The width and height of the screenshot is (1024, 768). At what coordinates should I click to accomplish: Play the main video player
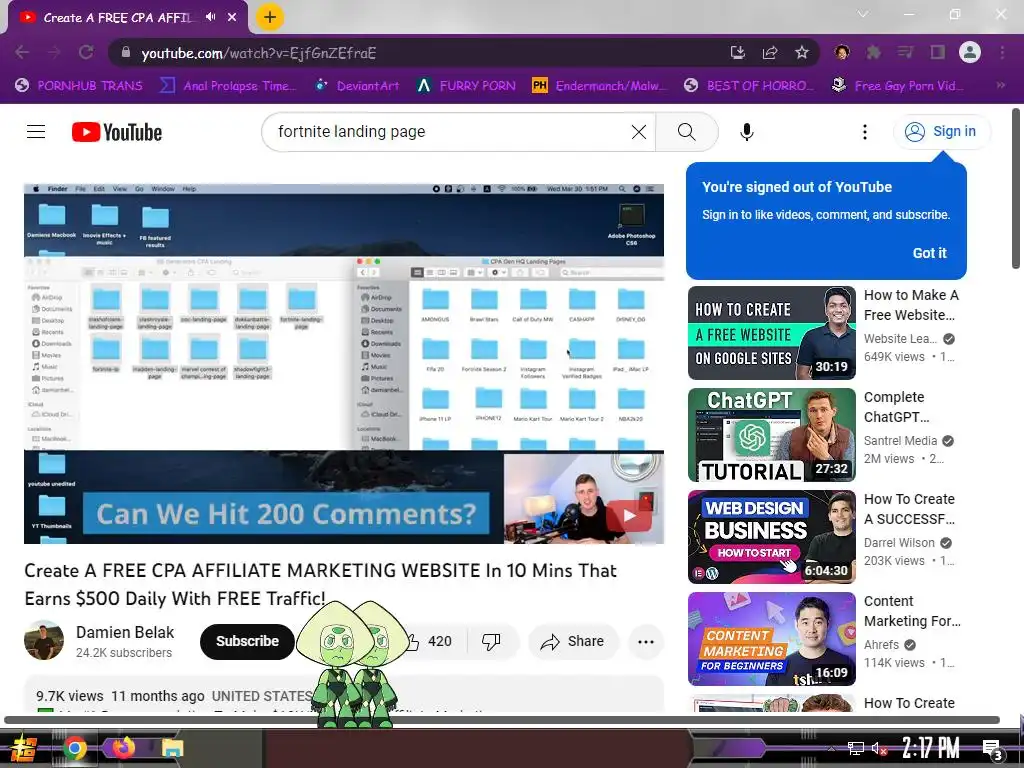tap(344, 364)
